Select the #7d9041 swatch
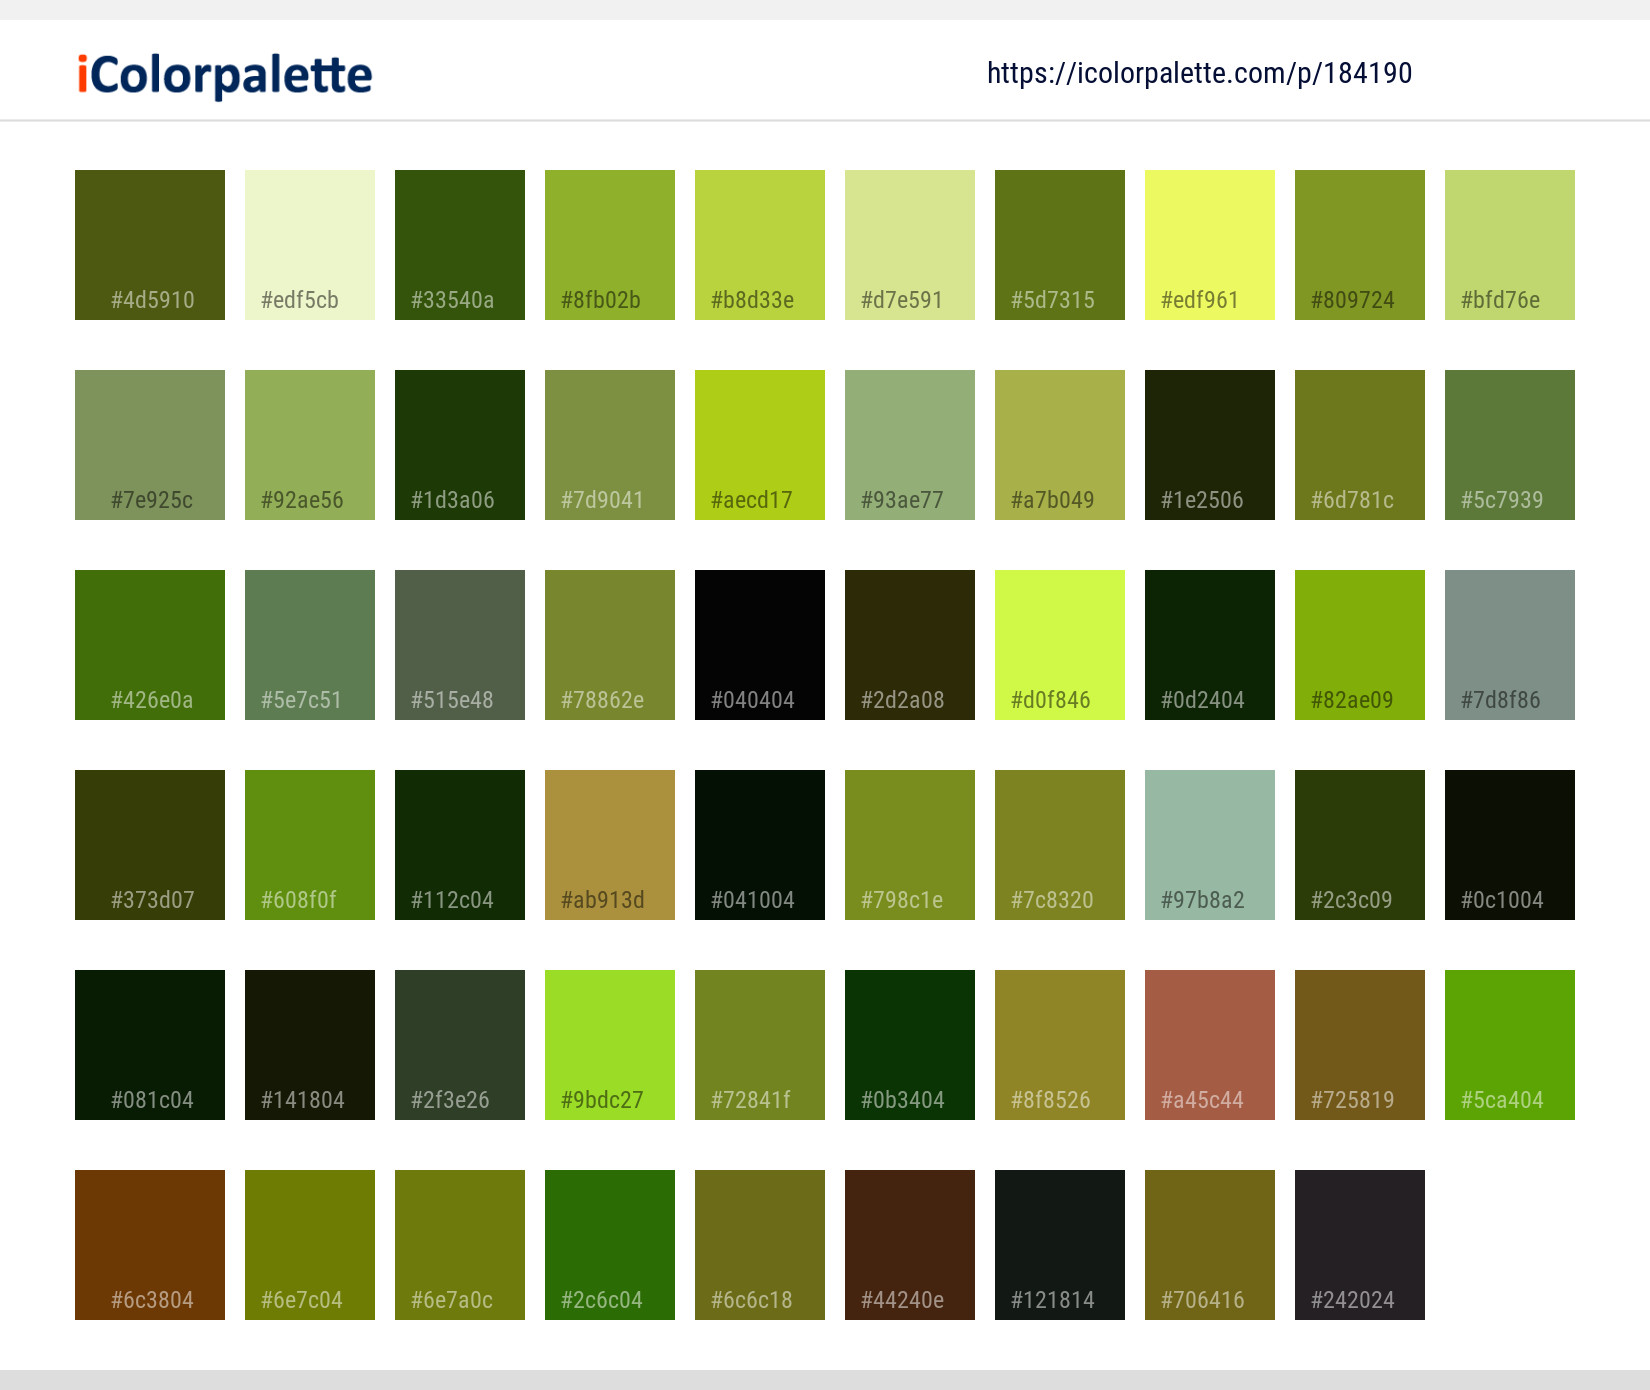This screenshot has width=1650, height=1390. (610, 445)
